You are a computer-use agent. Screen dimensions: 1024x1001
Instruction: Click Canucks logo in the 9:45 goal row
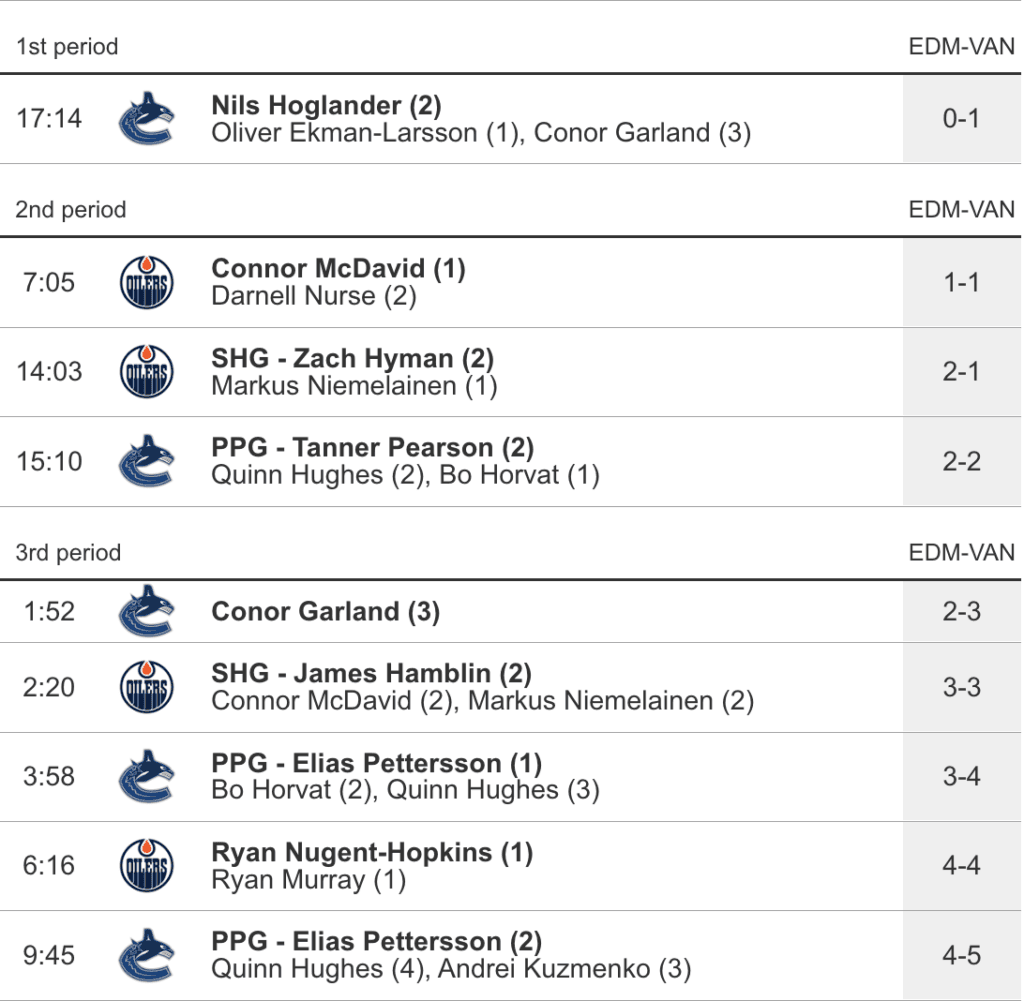[146, 956]
